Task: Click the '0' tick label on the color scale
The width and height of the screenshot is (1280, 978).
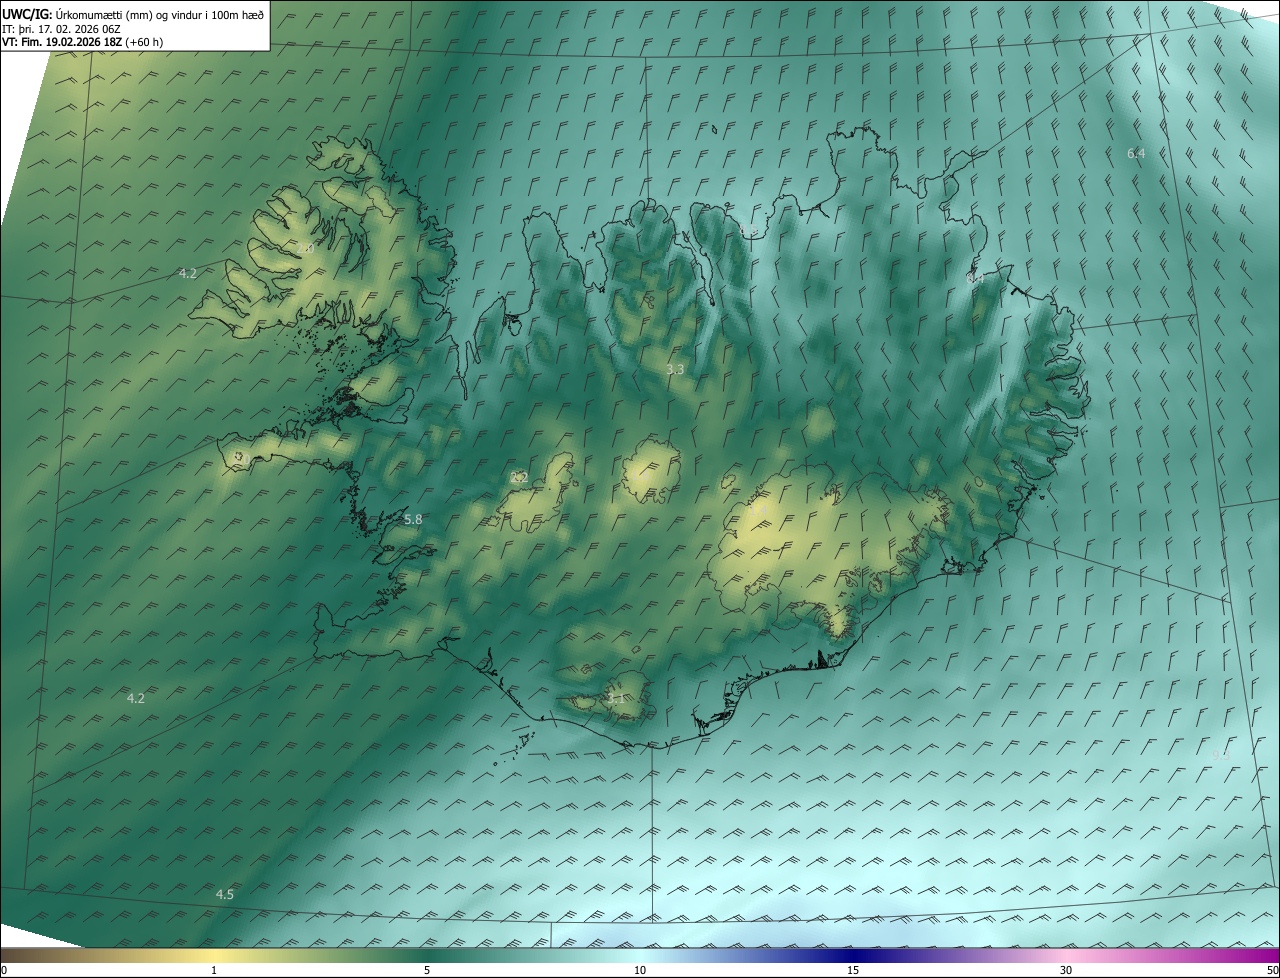Action: click(4, 970)
